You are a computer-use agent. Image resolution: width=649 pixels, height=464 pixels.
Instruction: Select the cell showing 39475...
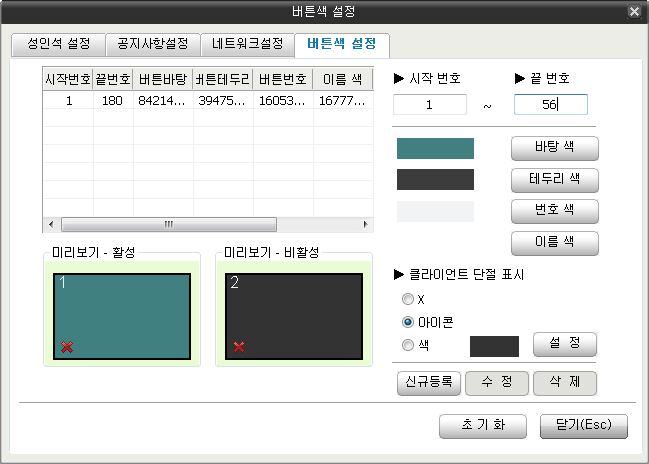pos(223,101)
